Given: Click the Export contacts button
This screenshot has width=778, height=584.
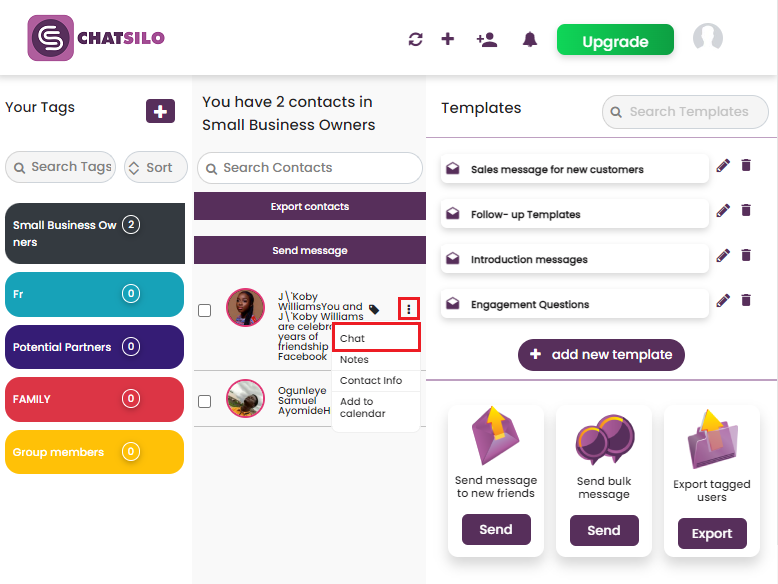Looking at the screenshot, I should [310, 206].
